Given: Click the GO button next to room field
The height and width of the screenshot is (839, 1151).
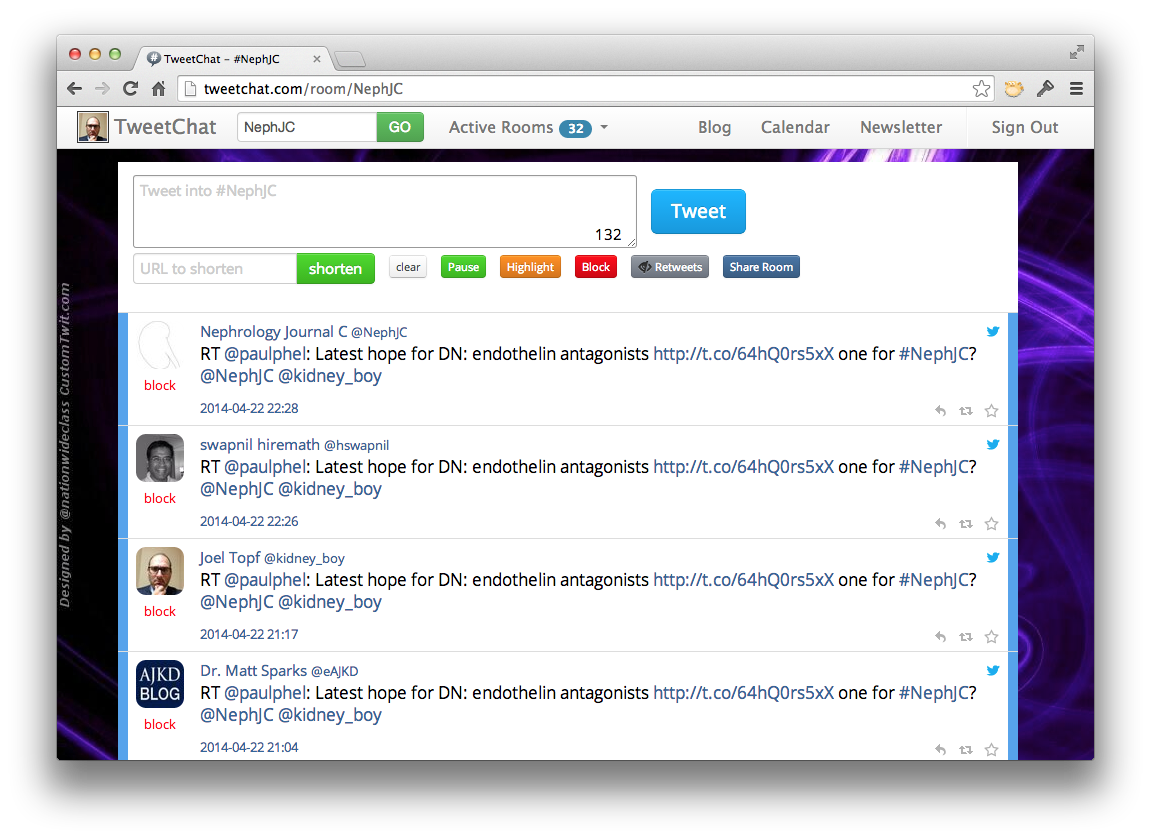Looking at the screenshot, I should click(400, 127).
